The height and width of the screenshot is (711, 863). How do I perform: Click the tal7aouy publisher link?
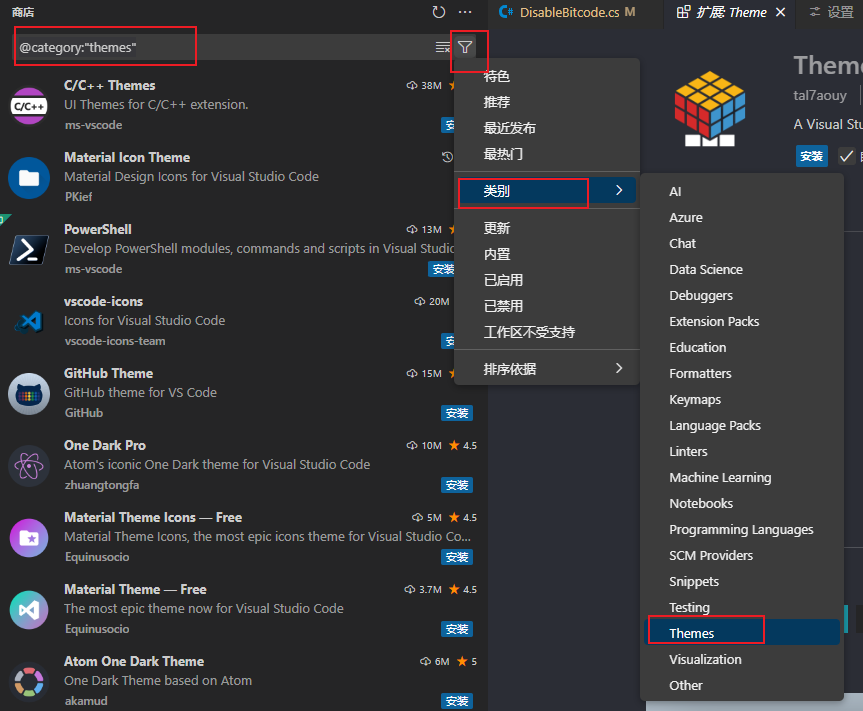pyautogui.click(x=820, y=95)
